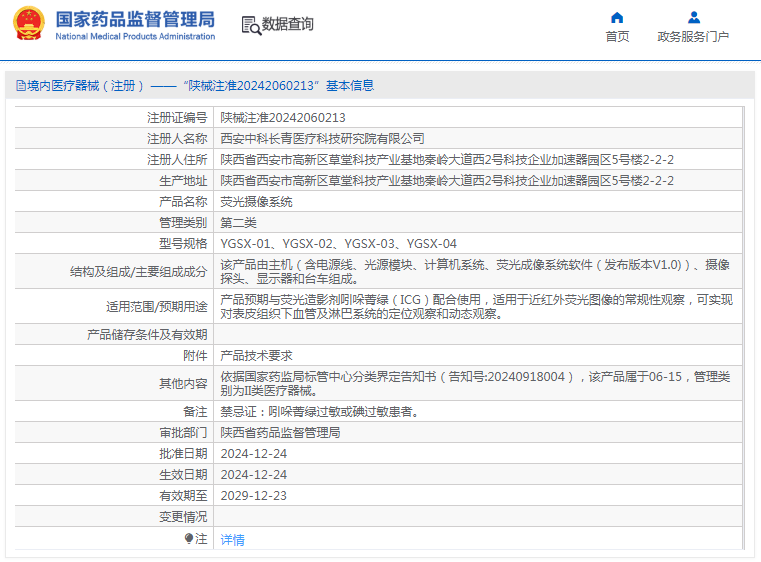Click approval date 2024-12-24 in 批准日期 row
Viewport: 761px width, 562px height.
tap(254, 454)
